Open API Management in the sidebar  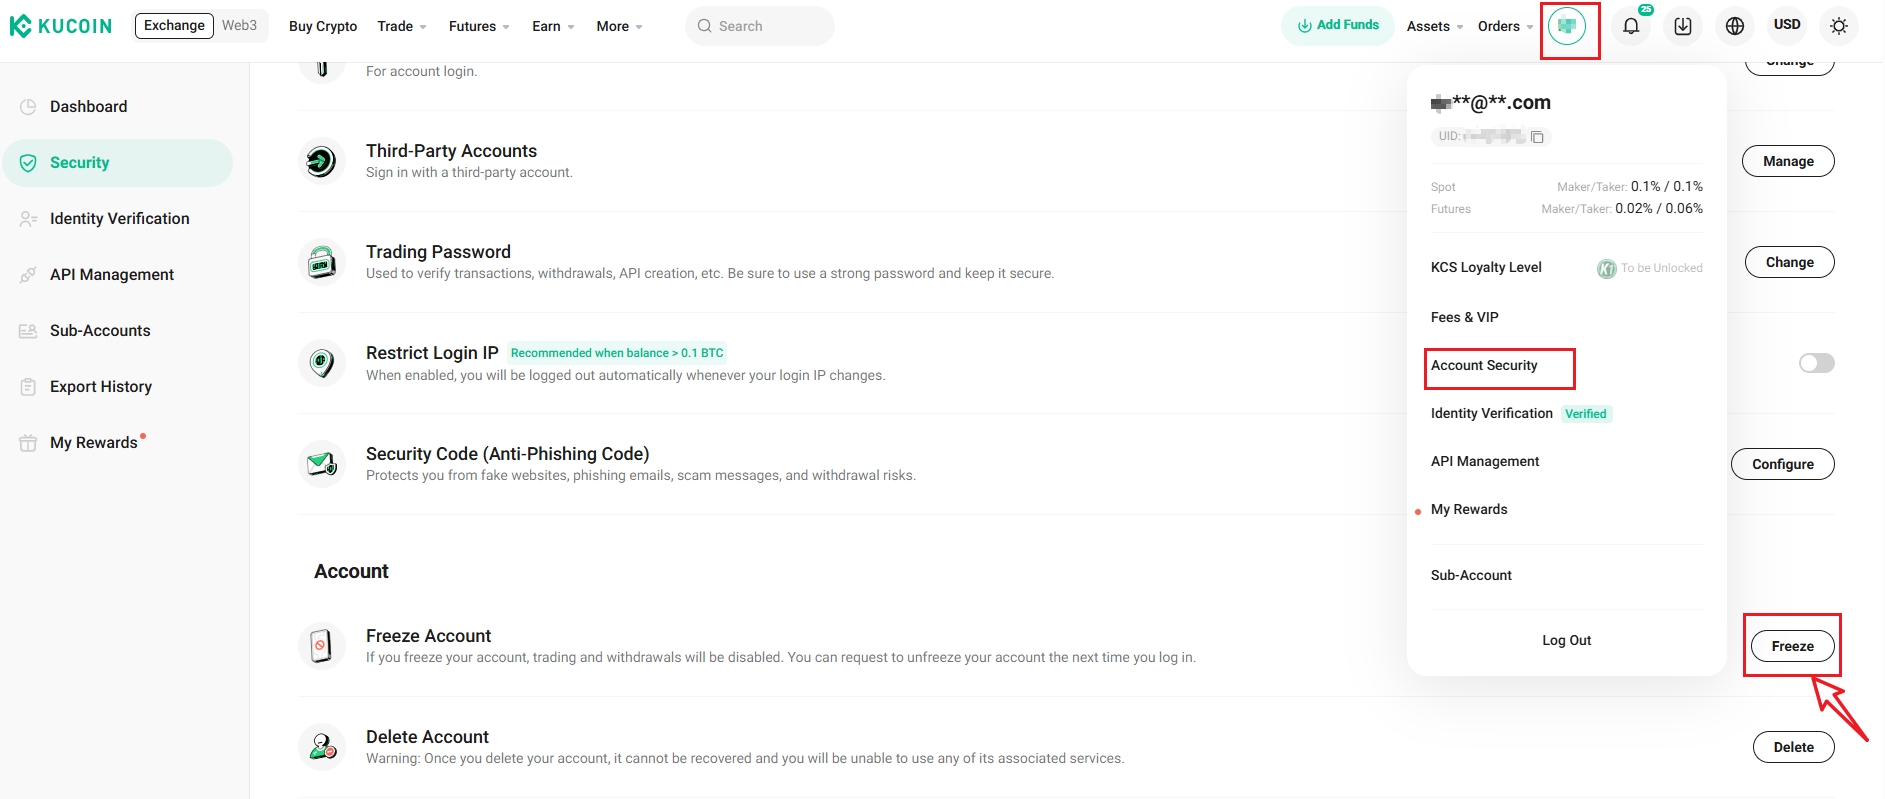coord(118,275)
